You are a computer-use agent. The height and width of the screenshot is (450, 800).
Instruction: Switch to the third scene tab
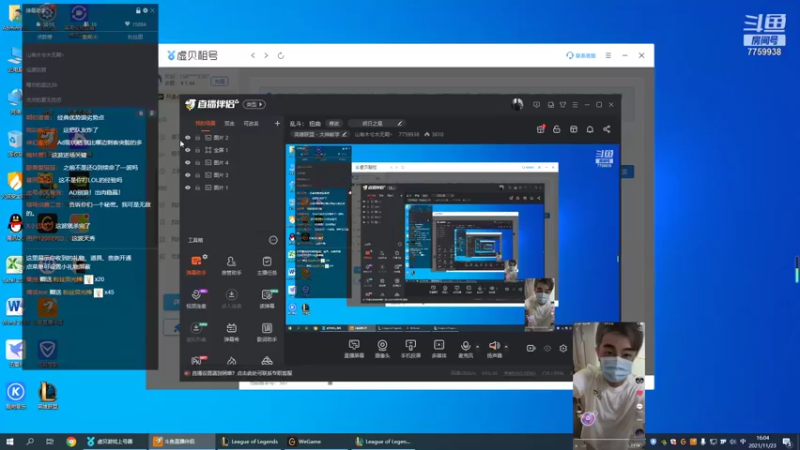click(251, 123)
